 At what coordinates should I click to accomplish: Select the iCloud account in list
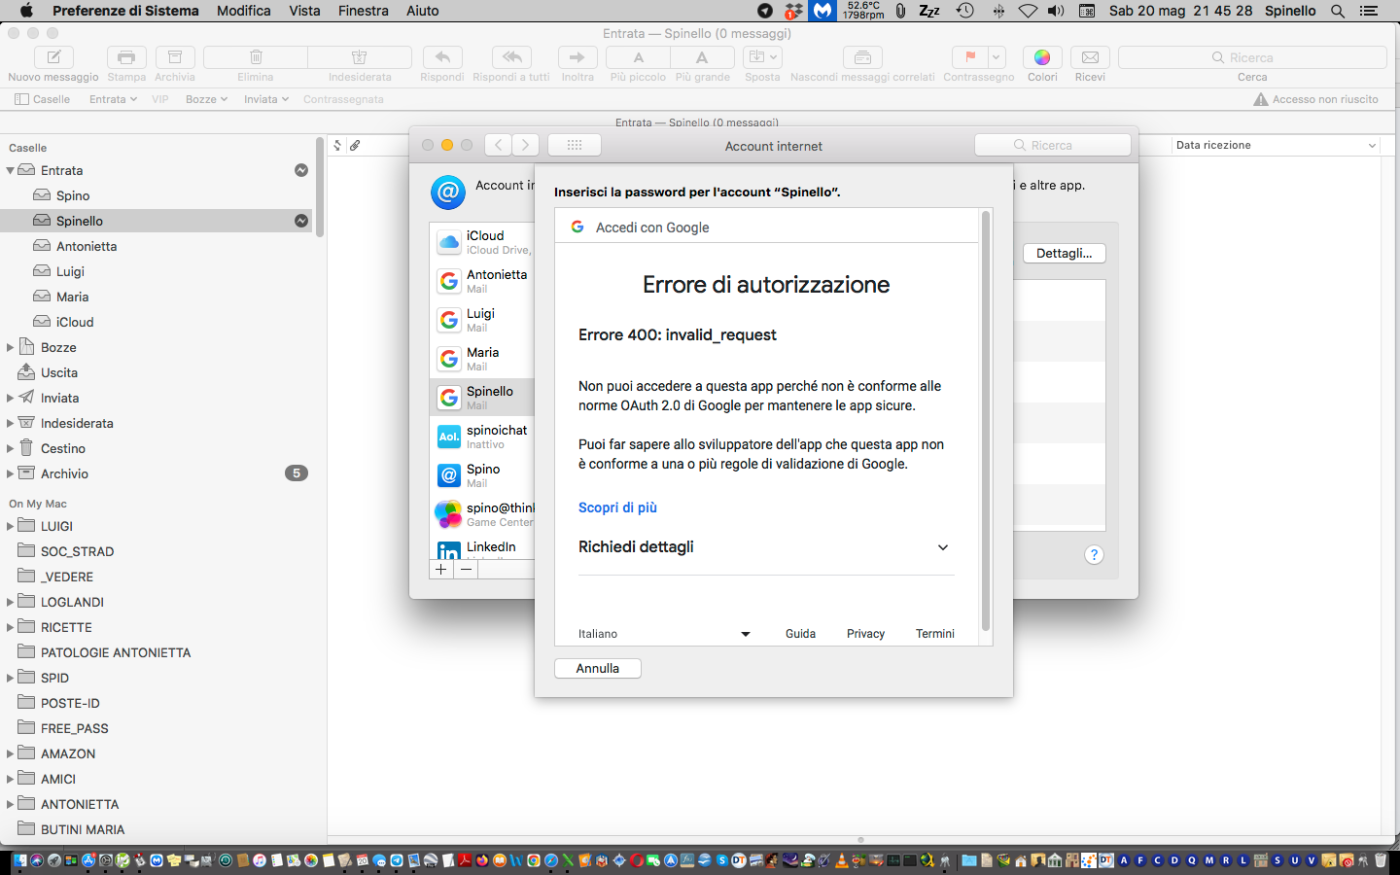483,242
